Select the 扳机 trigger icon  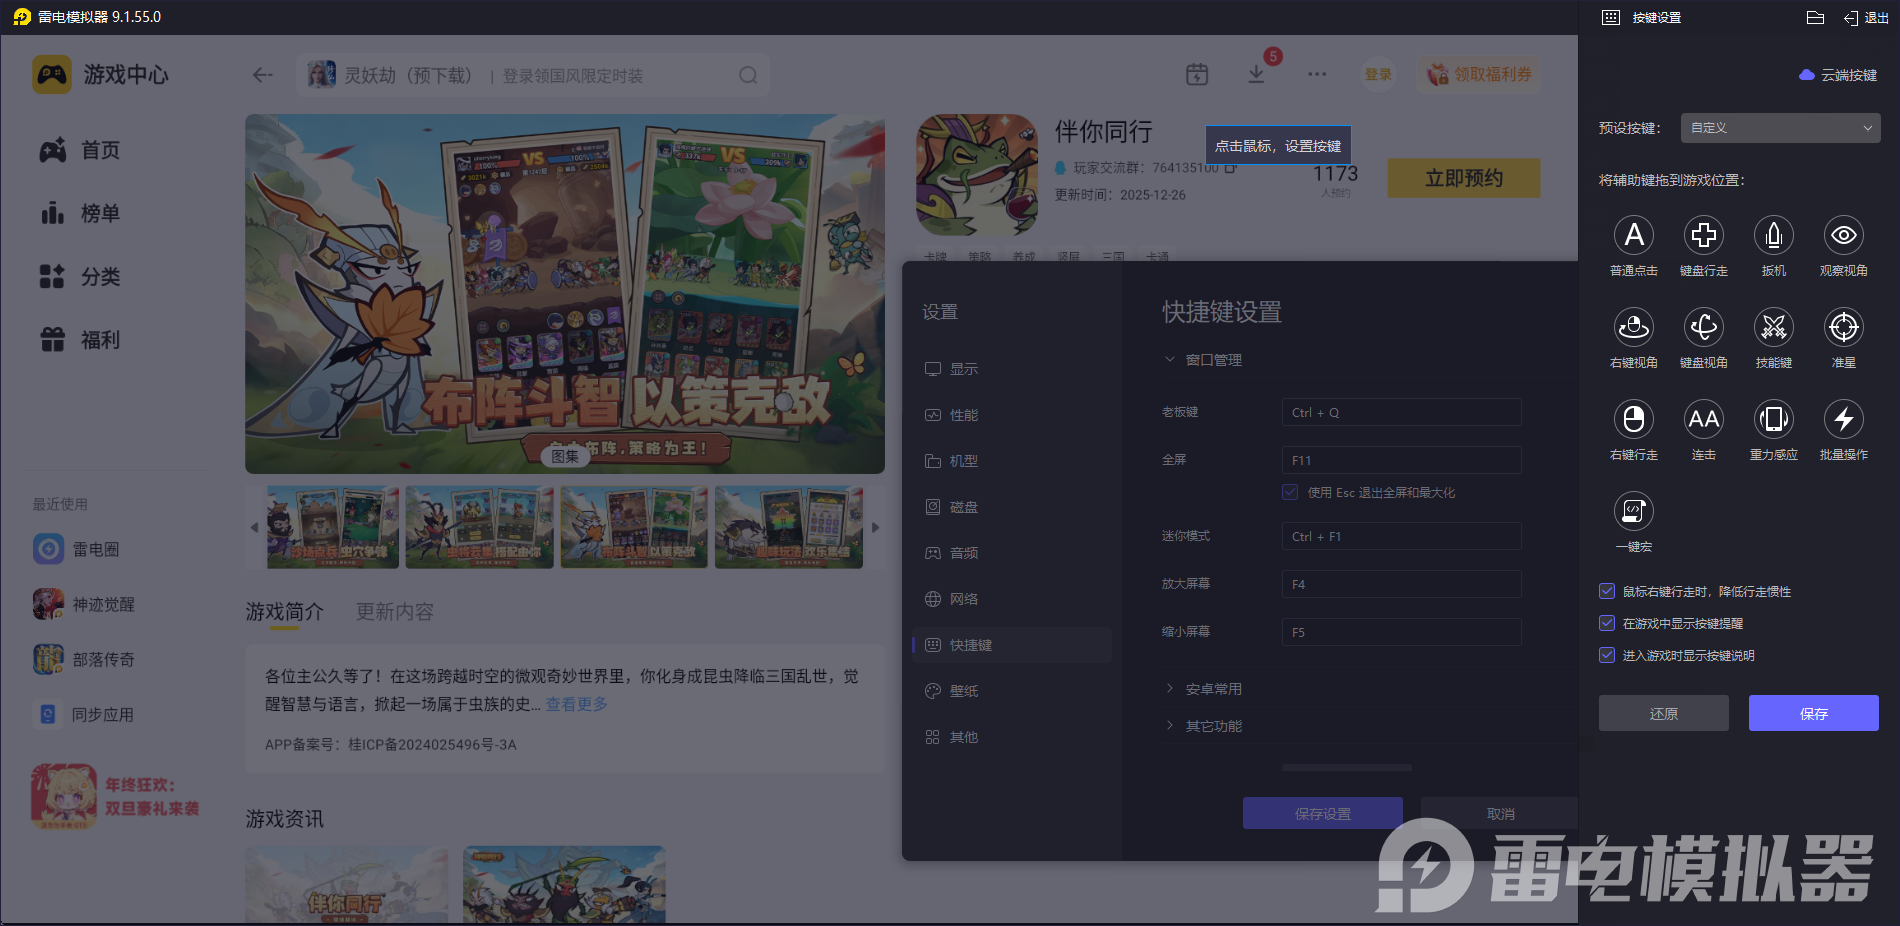pyautogui.click(x=1774, y=235)
